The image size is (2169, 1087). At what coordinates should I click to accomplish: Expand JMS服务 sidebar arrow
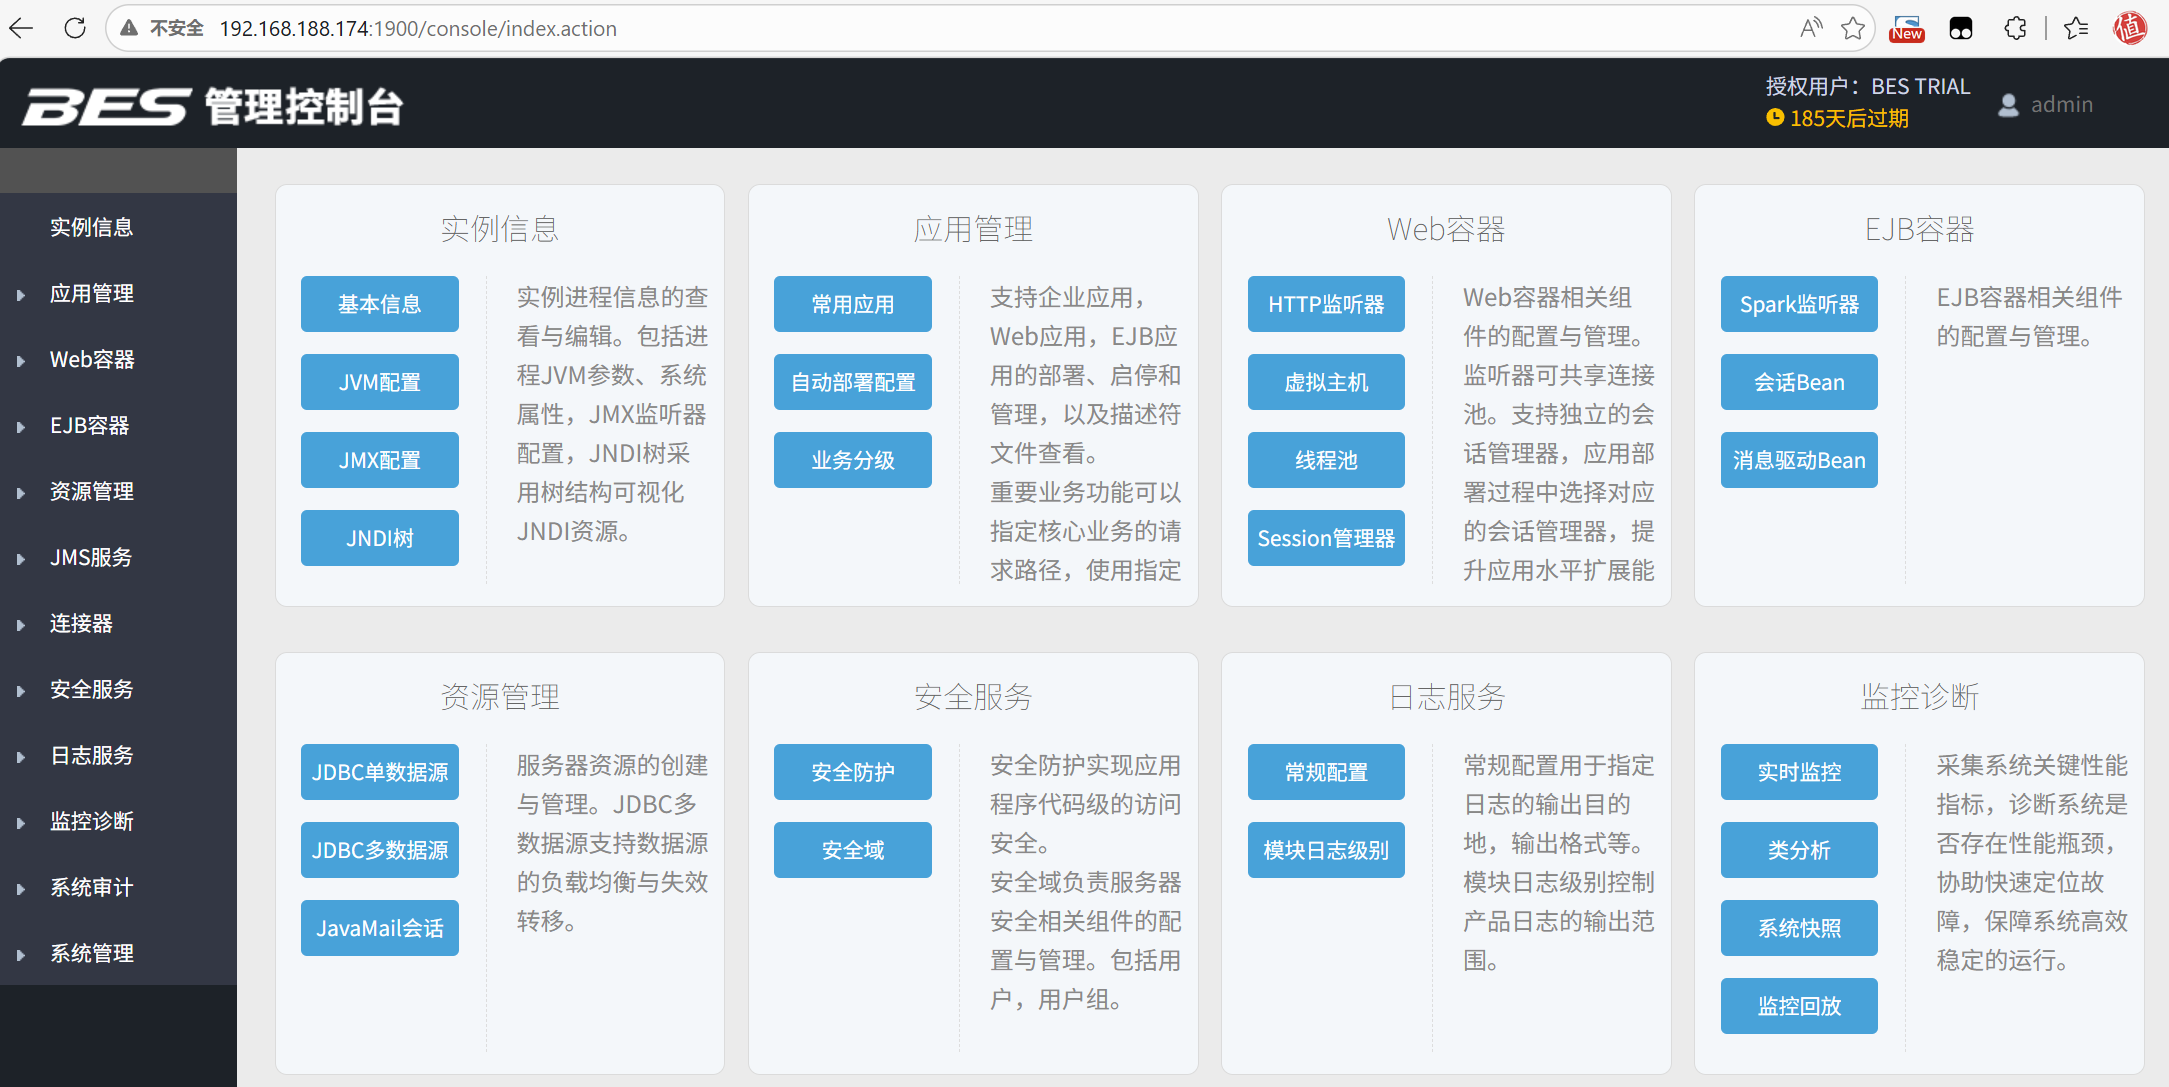click(x=21, y=559)
